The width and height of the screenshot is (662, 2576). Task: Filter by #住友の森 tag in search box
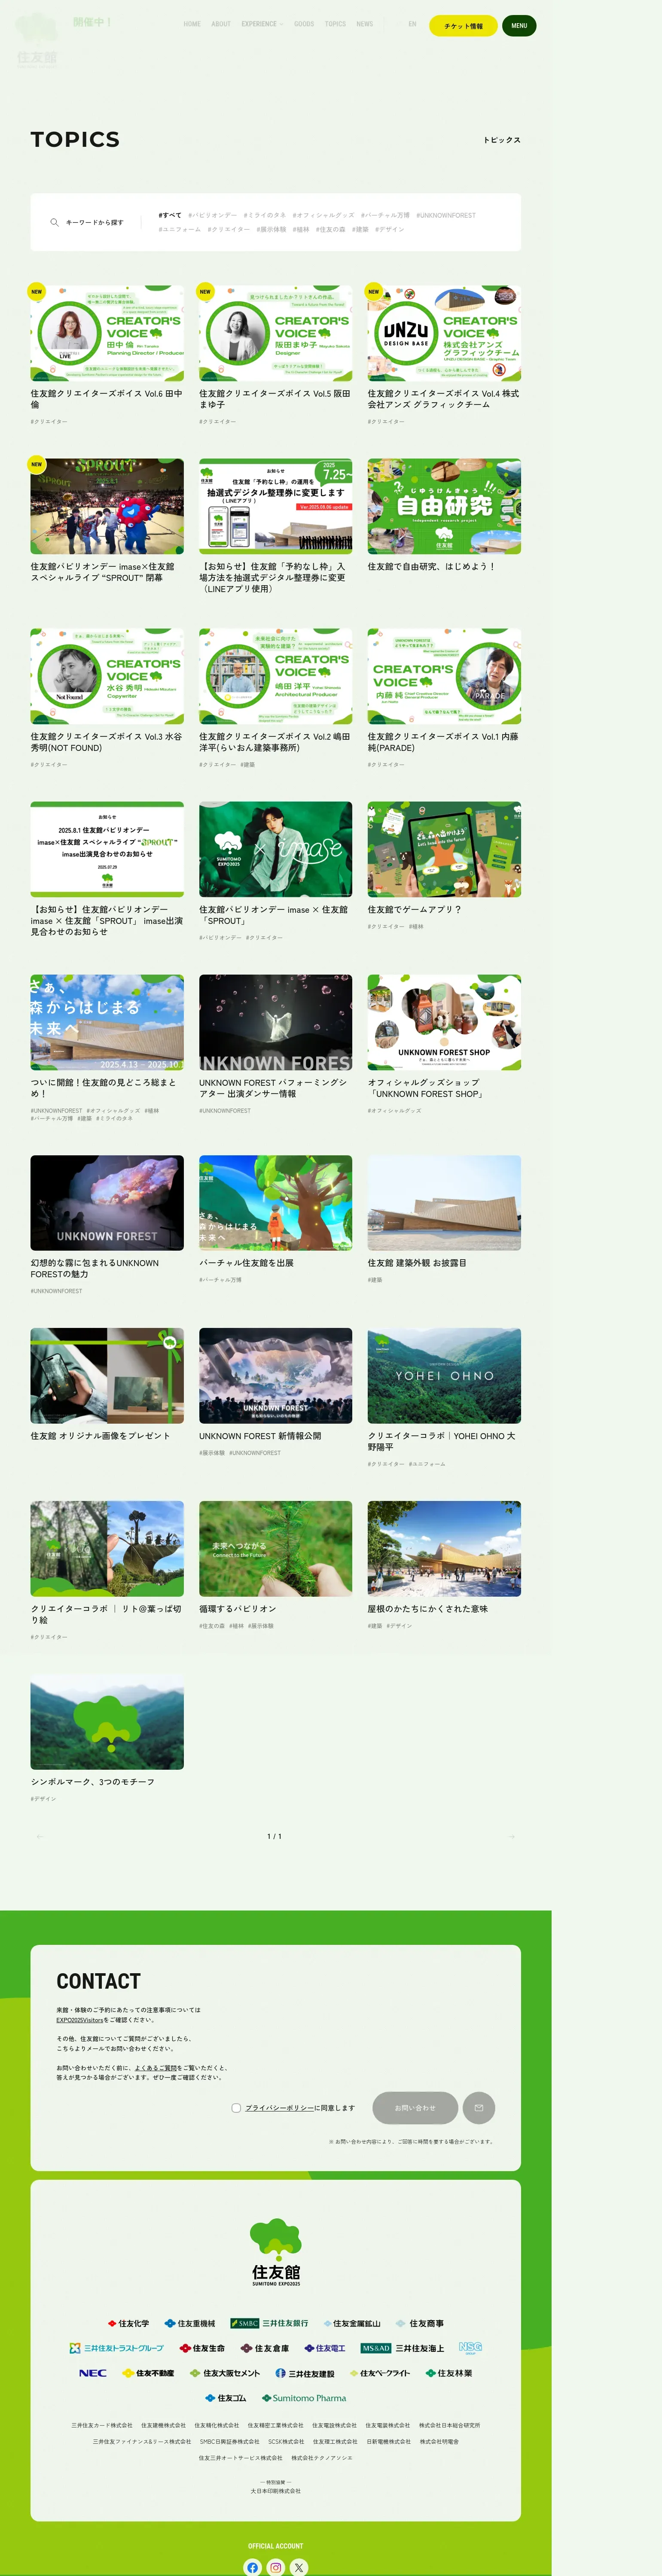click(x=331, y=229)
